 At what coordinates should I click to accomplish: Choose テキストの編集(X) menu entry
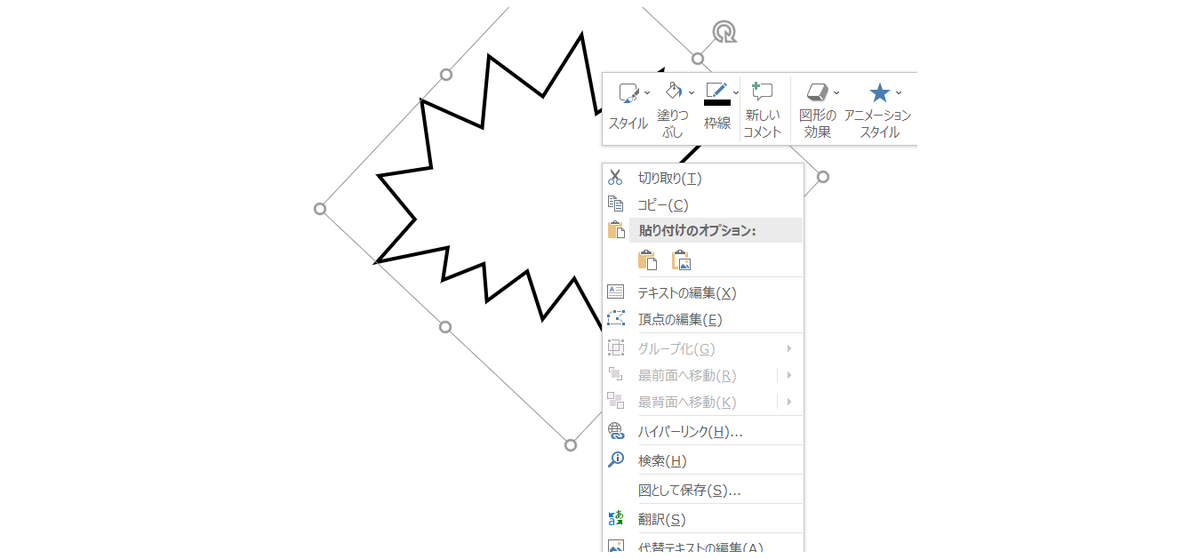coord(703,293)
